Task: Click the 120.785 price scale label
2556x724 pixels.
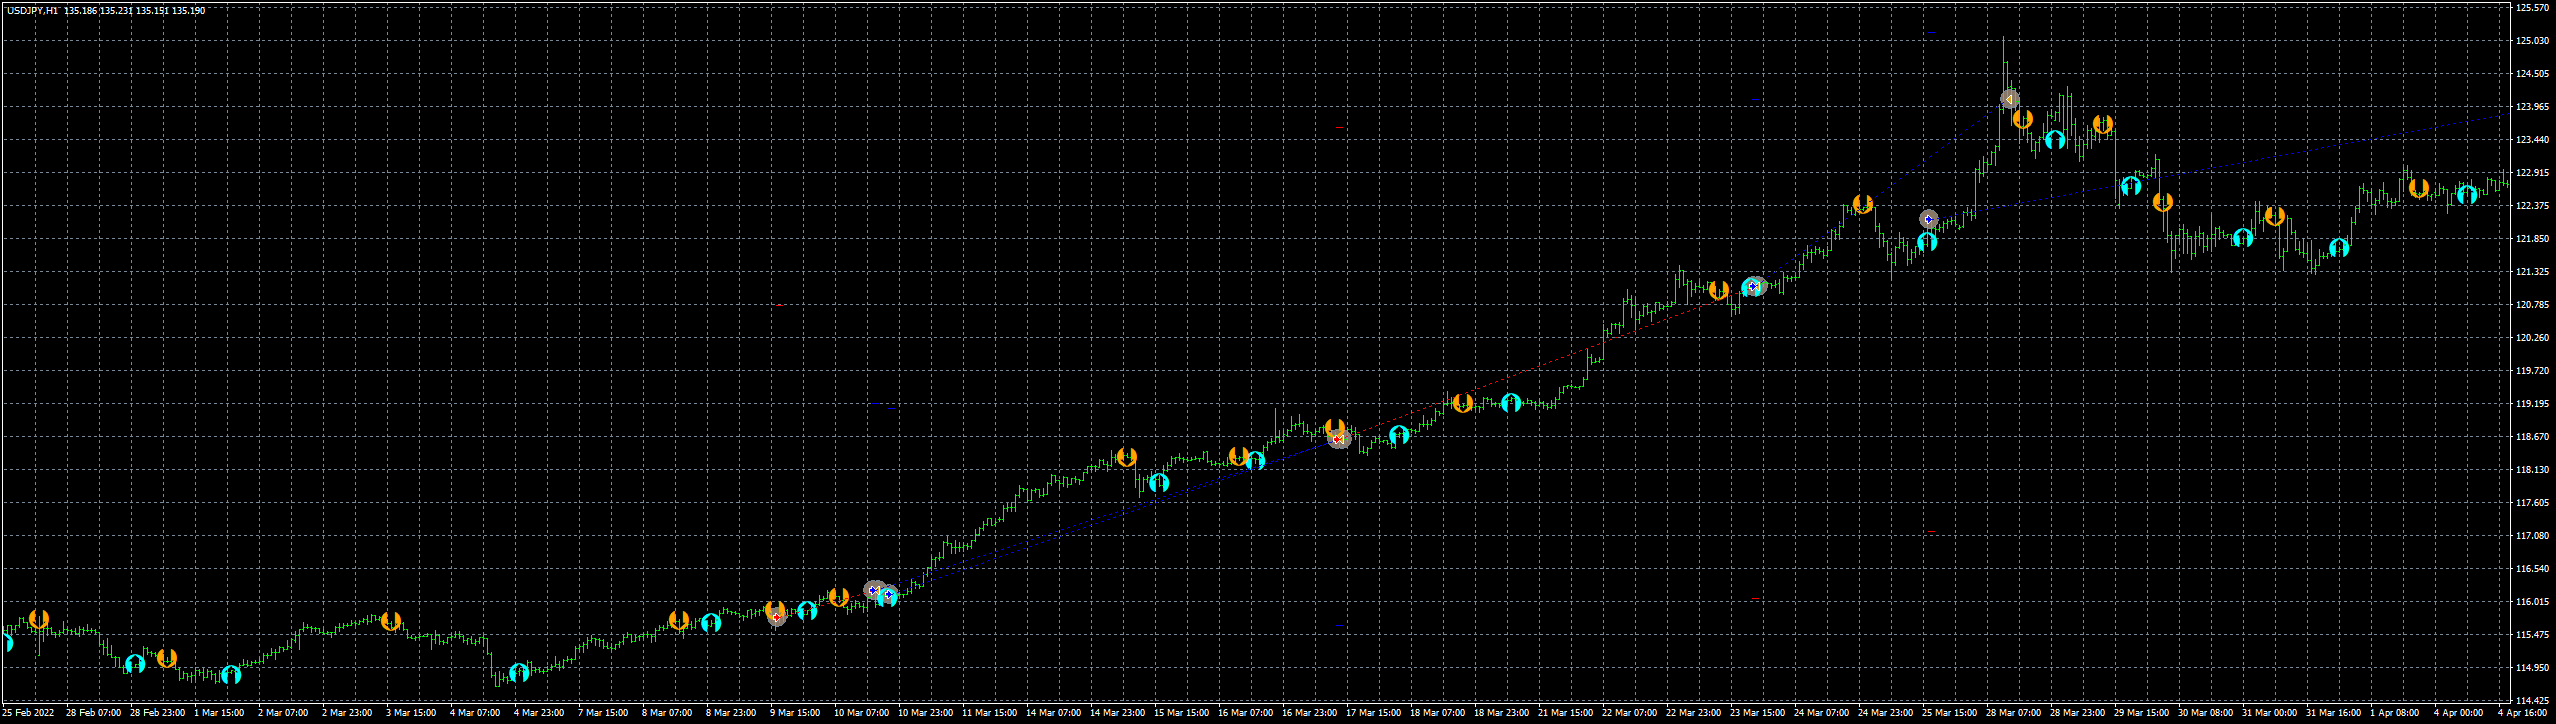Action: click(x=2531, y=304)
